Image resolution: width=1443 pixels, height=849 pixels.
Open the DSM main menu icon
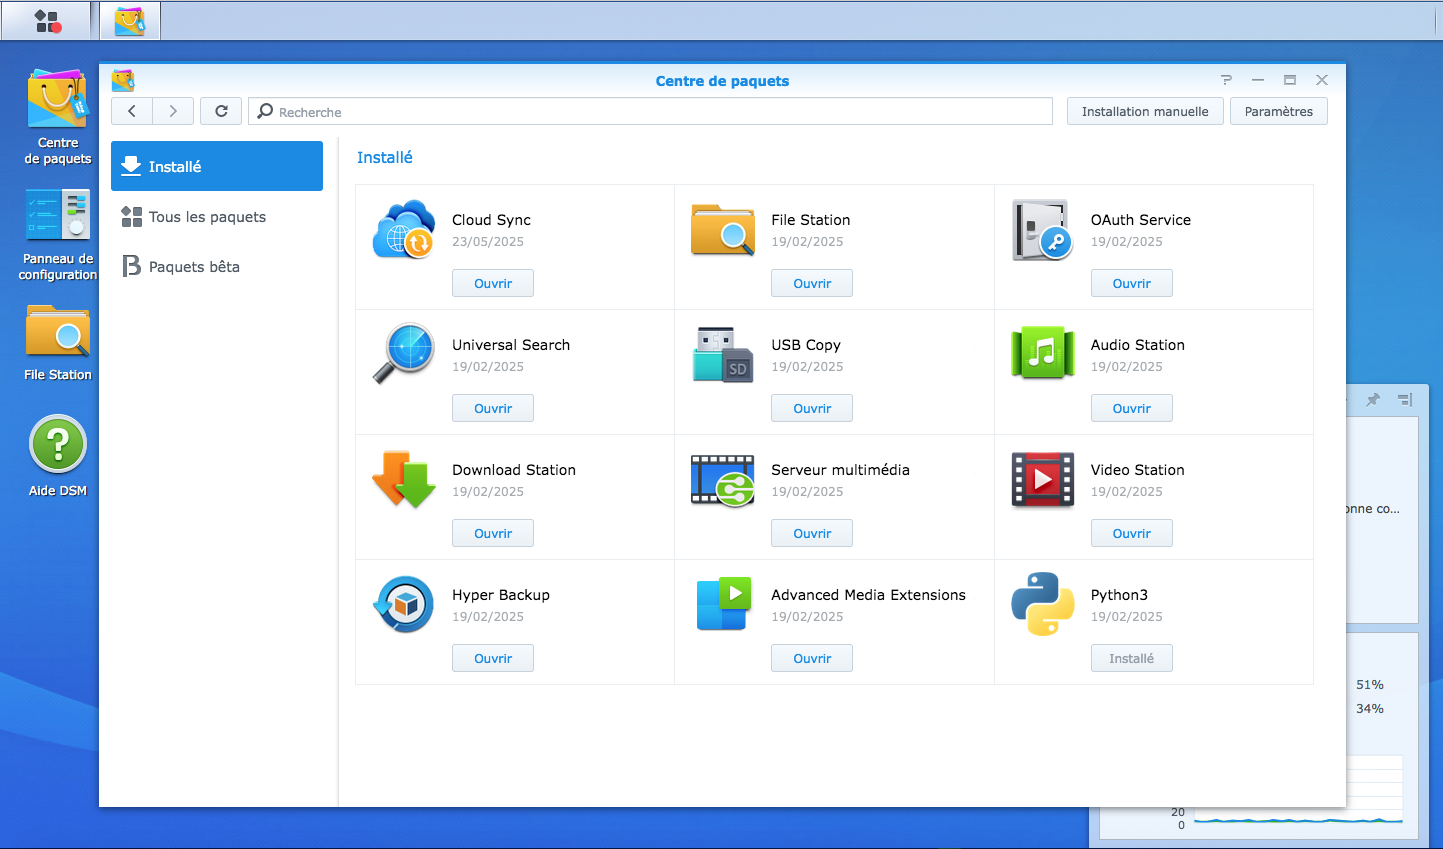[x=48, y=21]
